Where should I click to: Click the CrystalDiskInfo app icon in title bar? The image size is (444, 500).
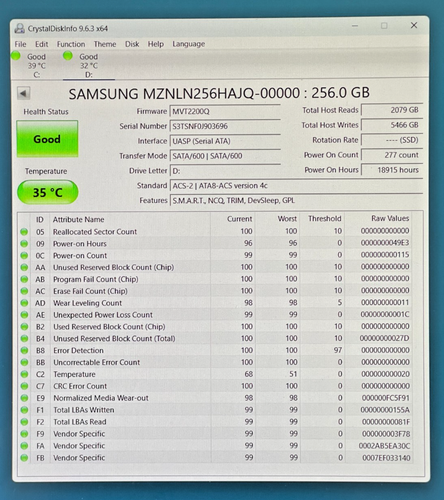coord(20,28)
